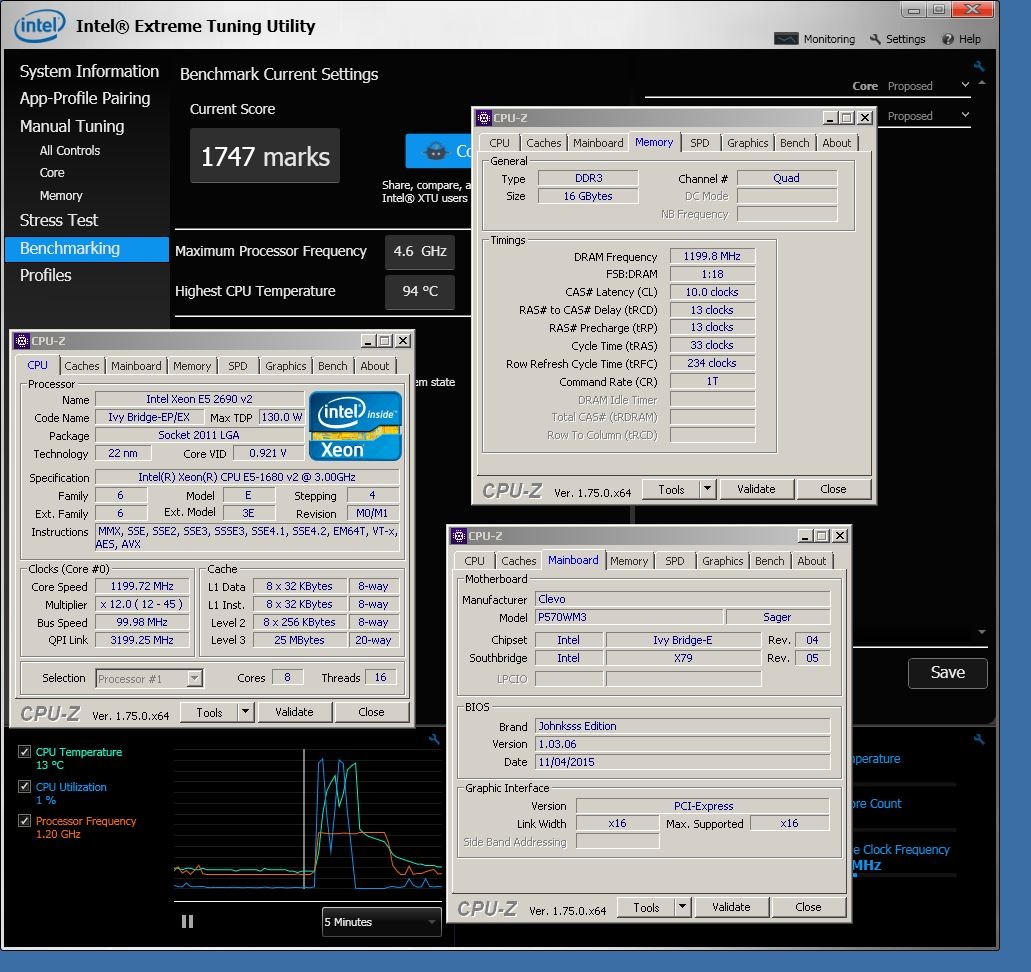
Task: Click the Save button
Action: (x=947, y=673)
